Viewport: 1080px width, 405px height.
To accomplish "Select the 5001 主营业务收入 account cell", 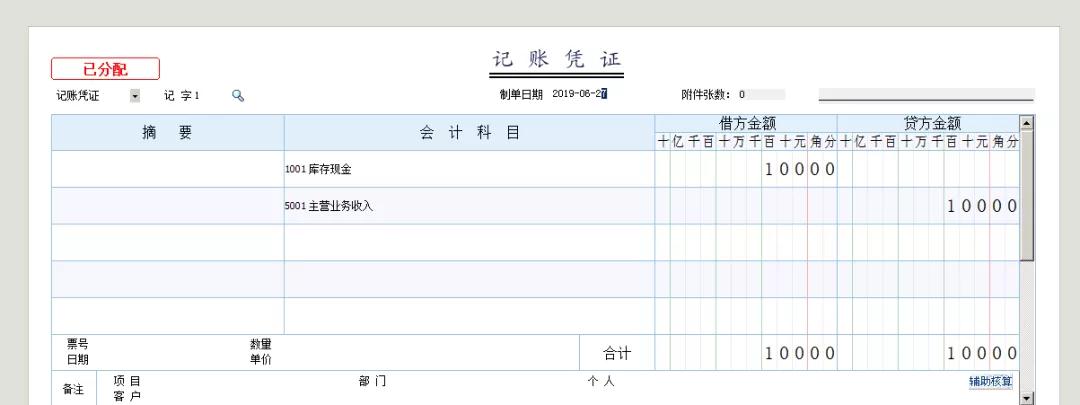I will (x=468, y=206).
